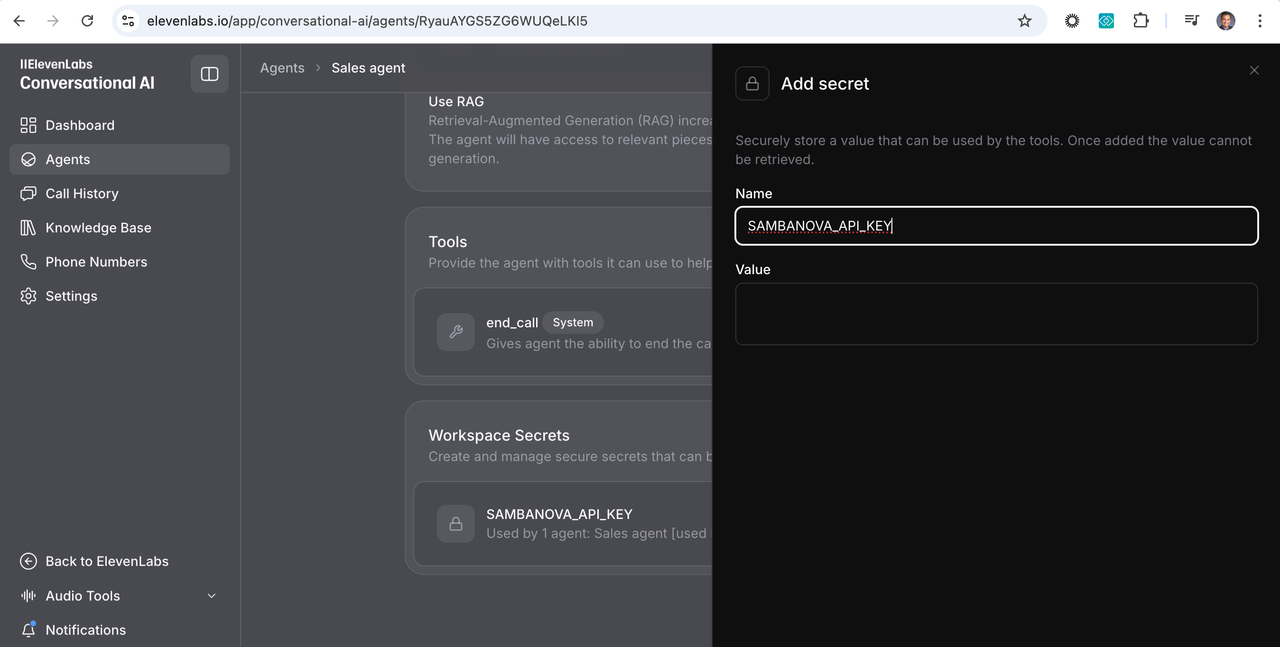Select the Agents icon in sidebar
Screen dimensions: 1280x647
click(x=30, y=159)
